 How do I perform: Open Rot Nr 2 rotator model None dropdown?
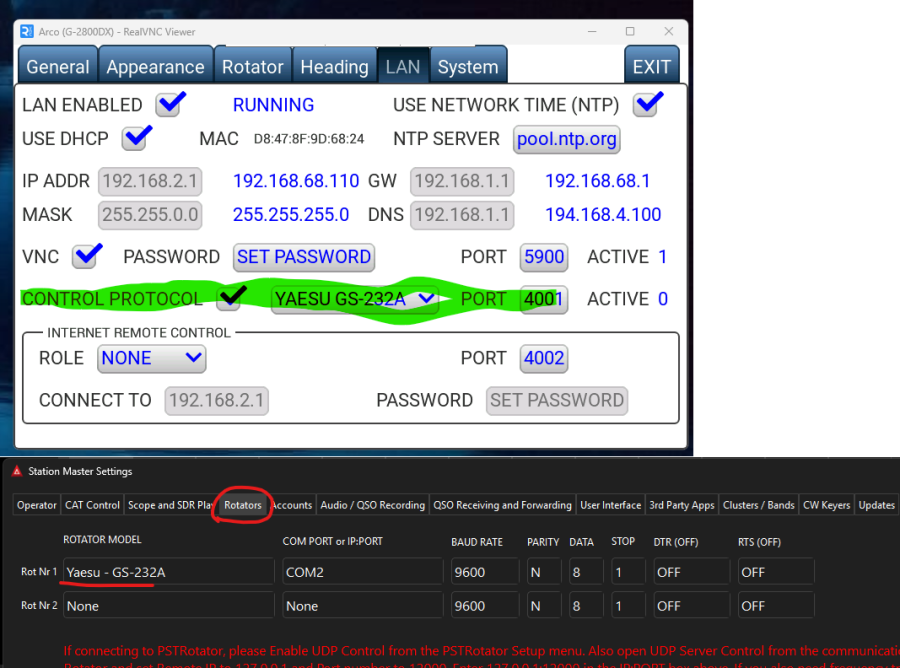click(169, 606)
